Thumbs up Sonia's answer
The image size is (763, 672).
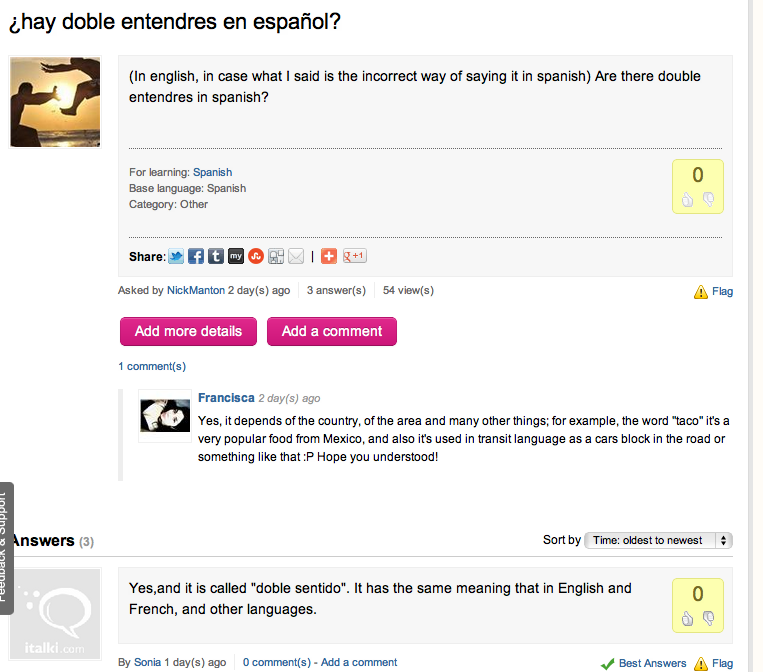tap(688, 619)
